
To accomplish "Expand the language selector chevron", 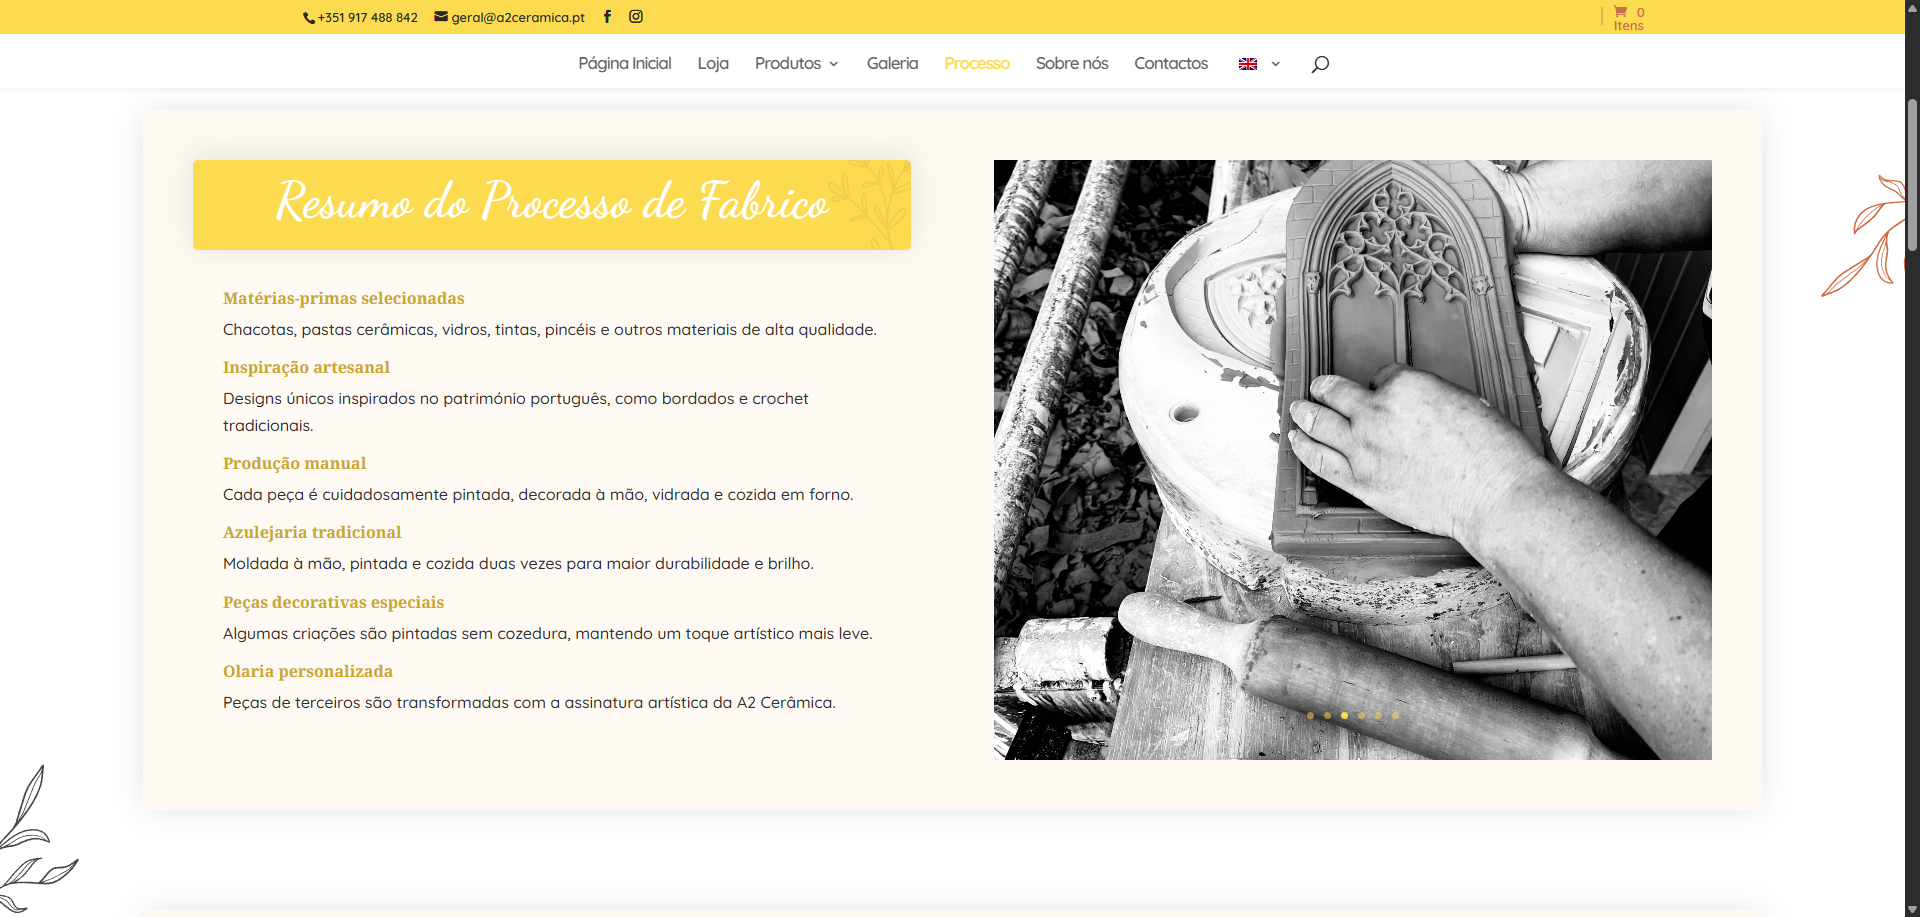I will pyautogui.click(x=1275, y=64).
